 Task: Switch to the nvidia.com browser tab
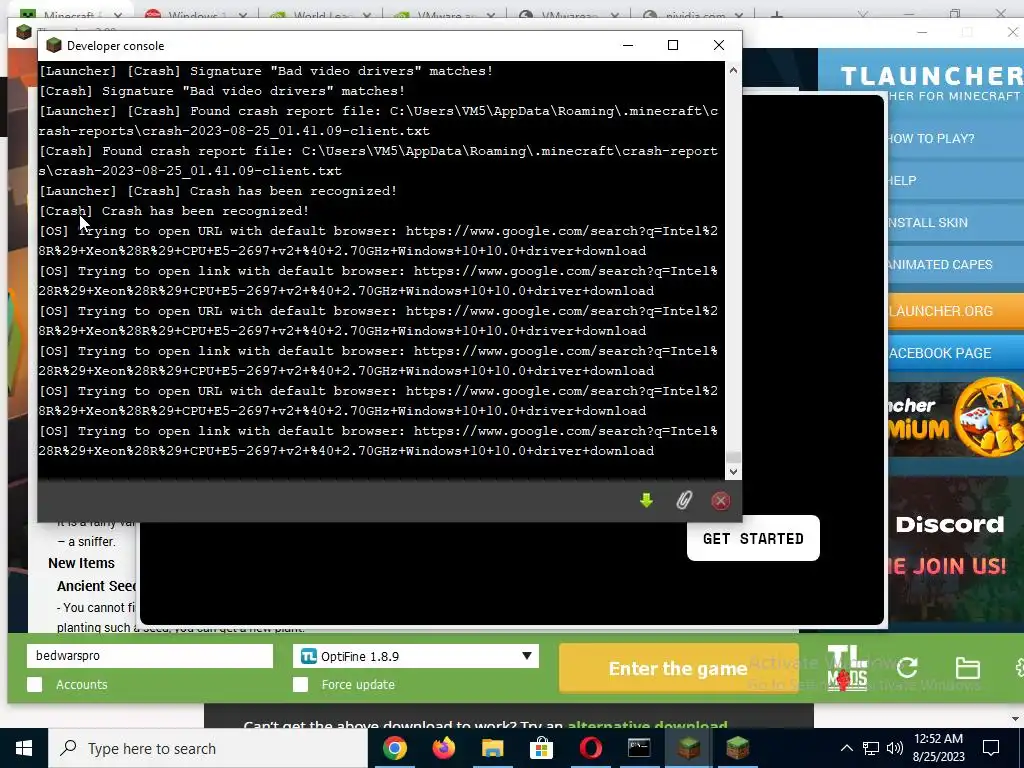694,14
